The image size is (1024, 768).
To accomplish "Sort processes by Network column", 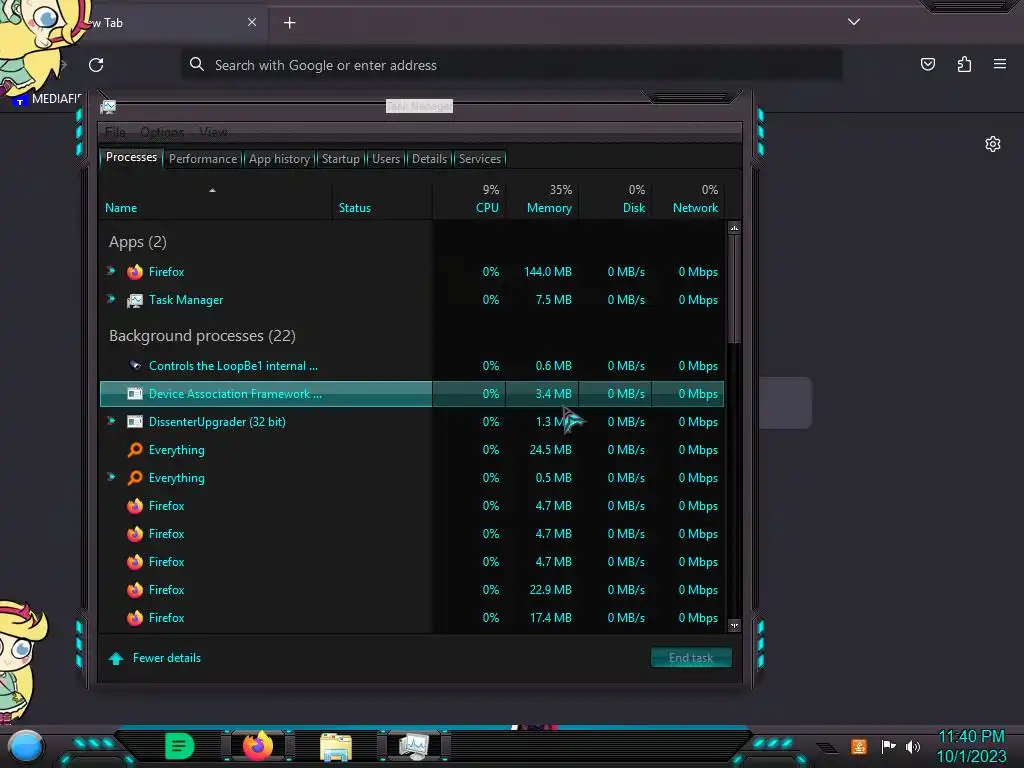I will 688,200.
